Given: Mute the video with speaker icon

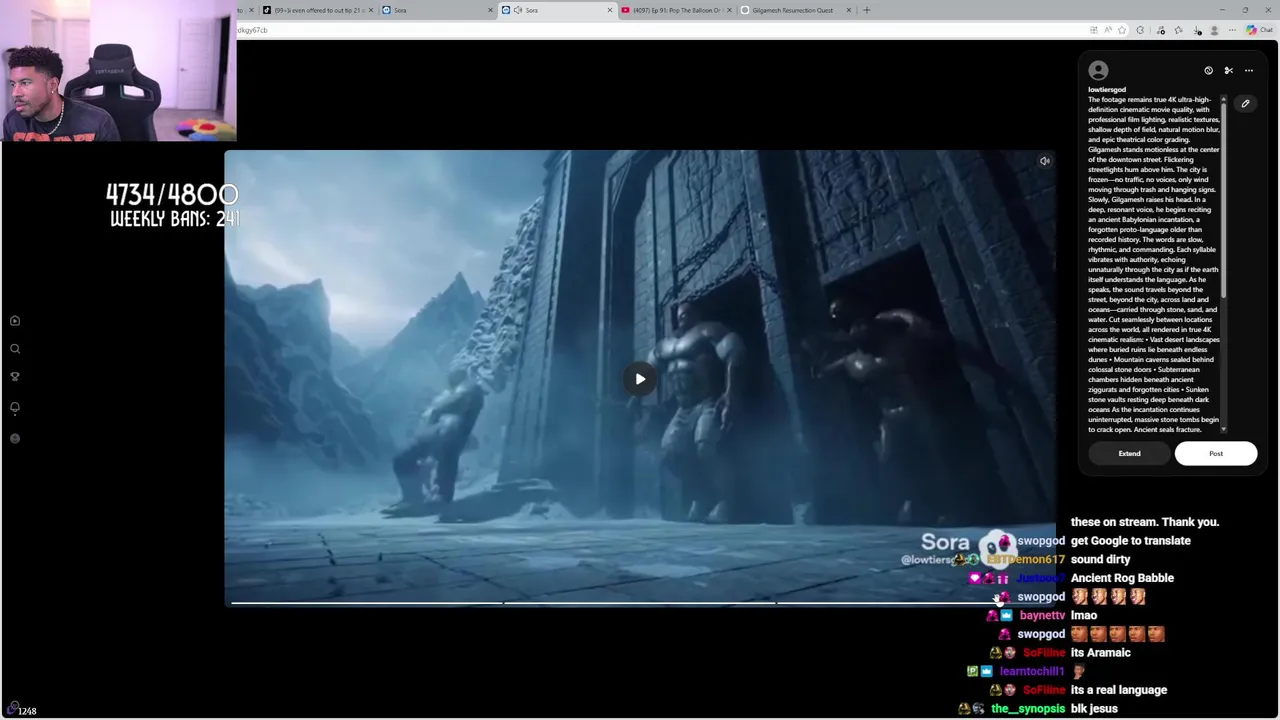Looking at the screenshot, I should point(1044,161).
